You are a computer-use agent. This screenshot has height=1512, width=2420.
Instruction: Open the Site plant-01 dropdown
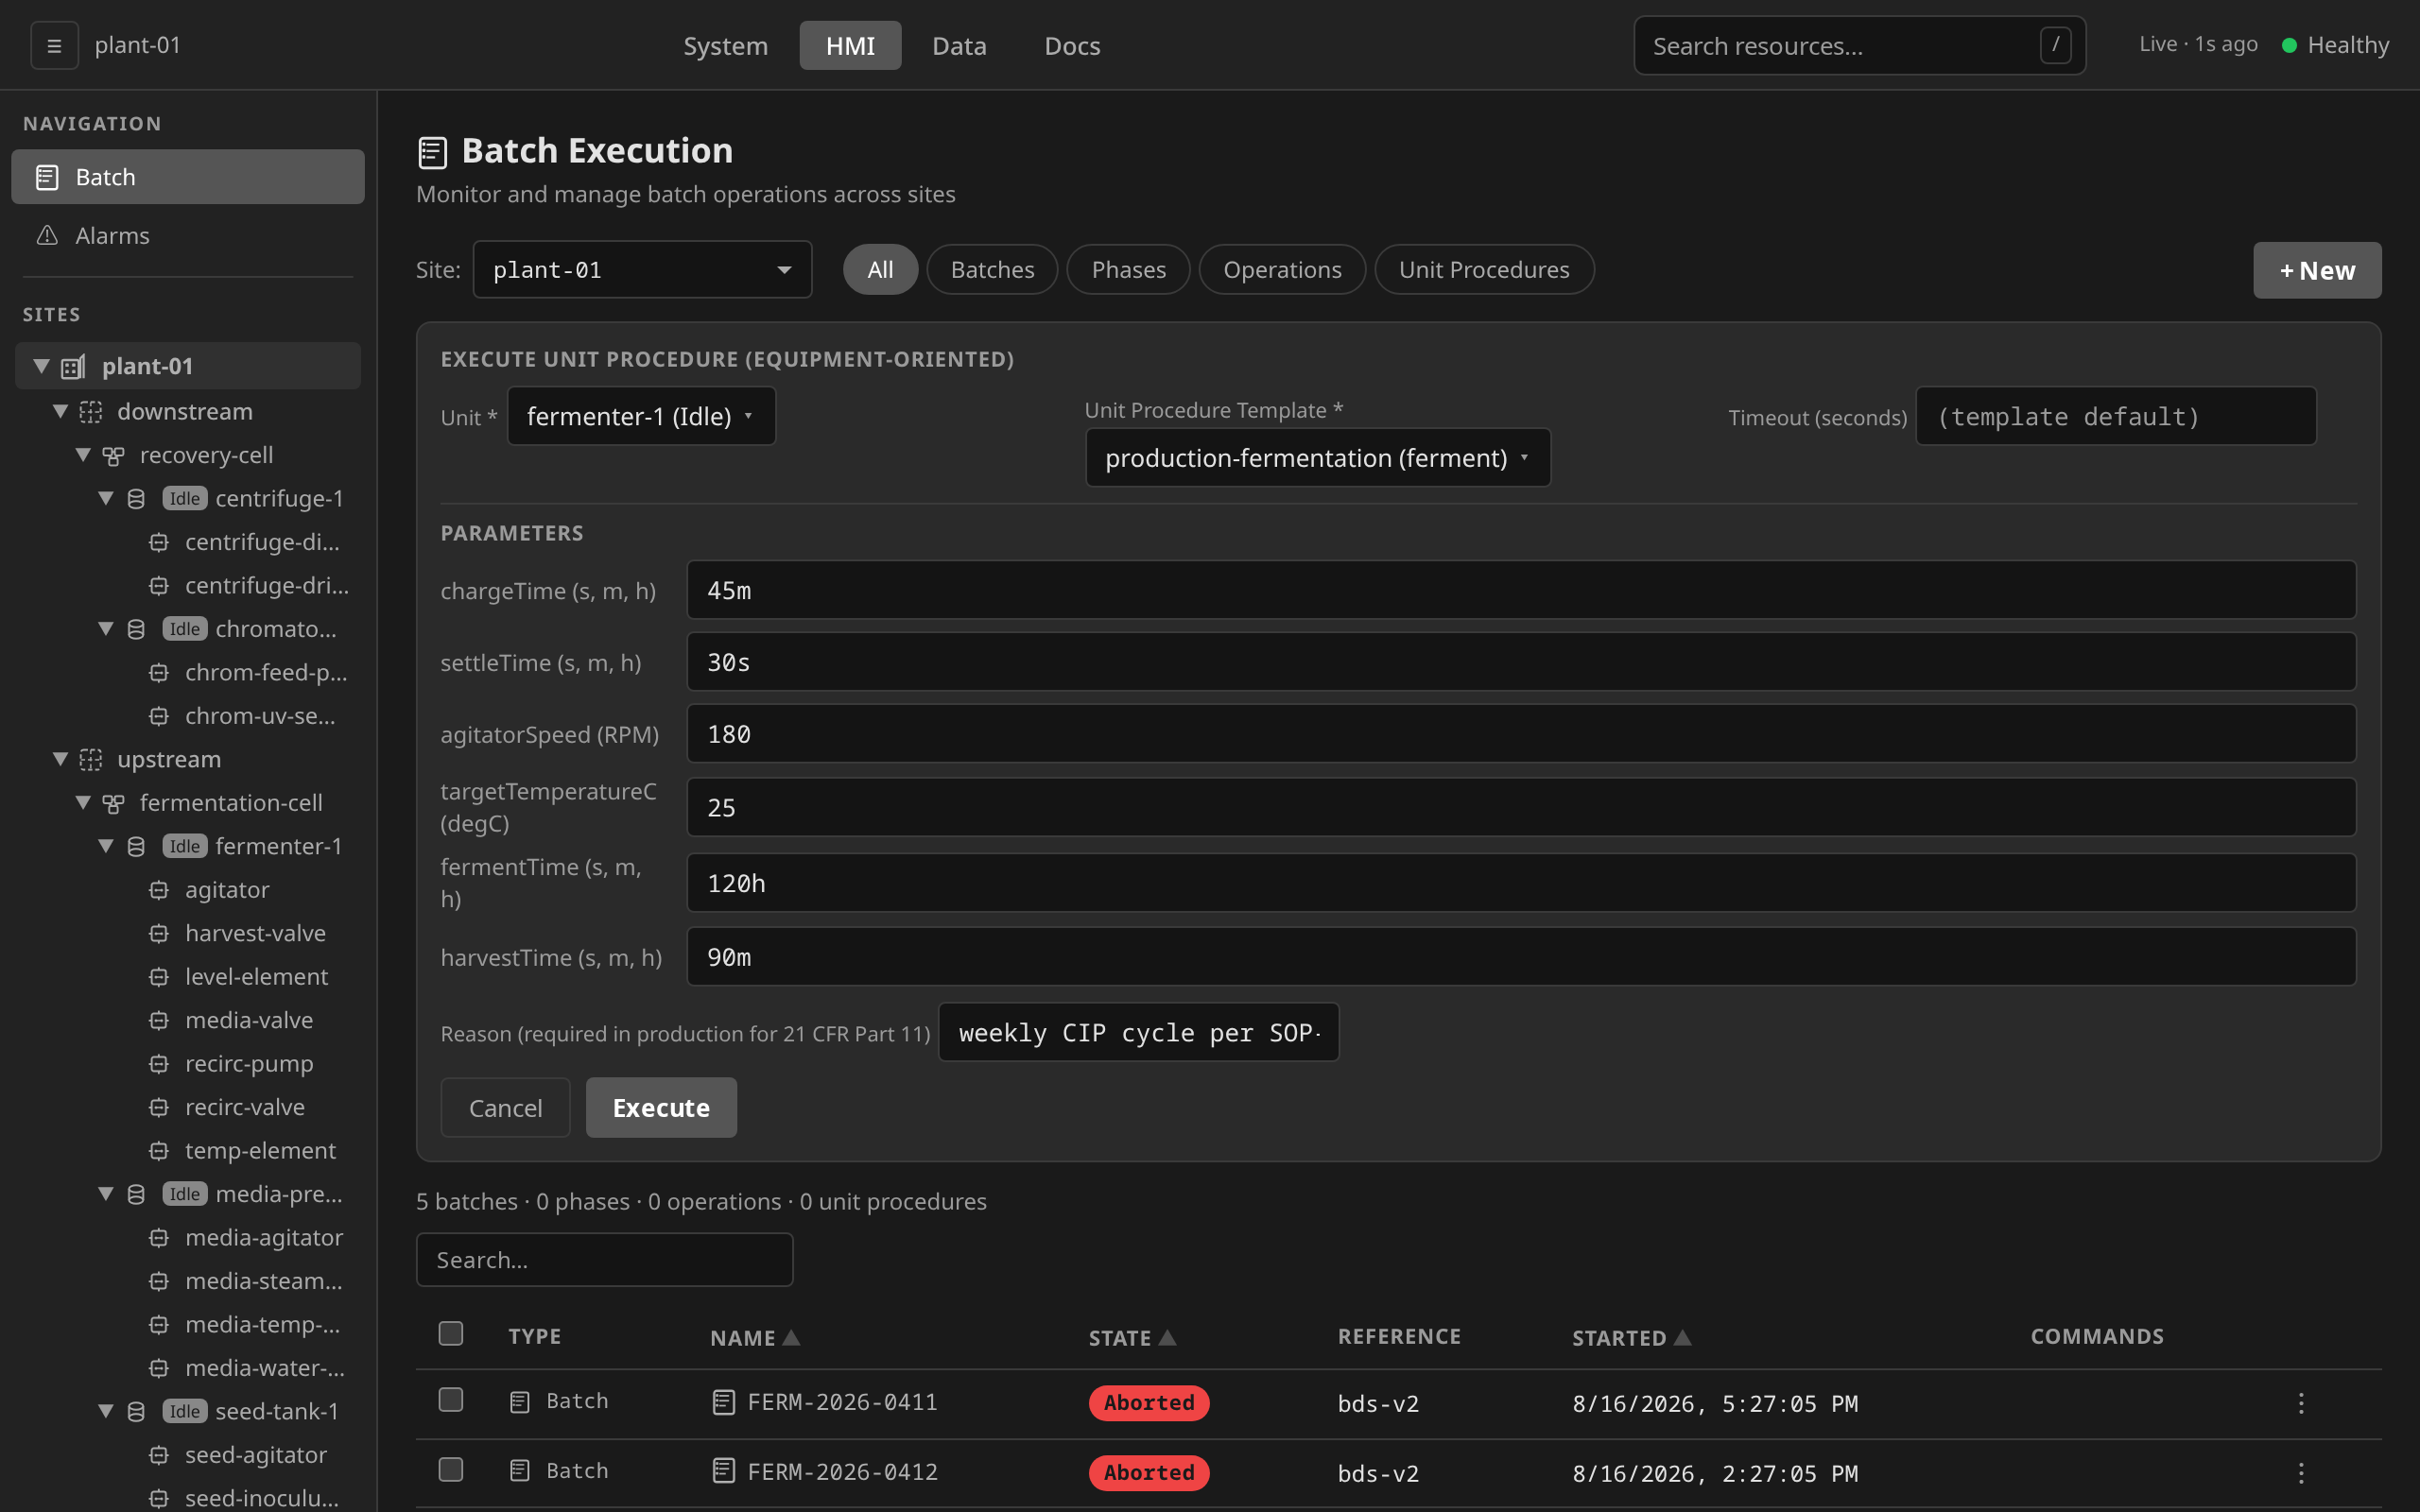pos(642,269)
